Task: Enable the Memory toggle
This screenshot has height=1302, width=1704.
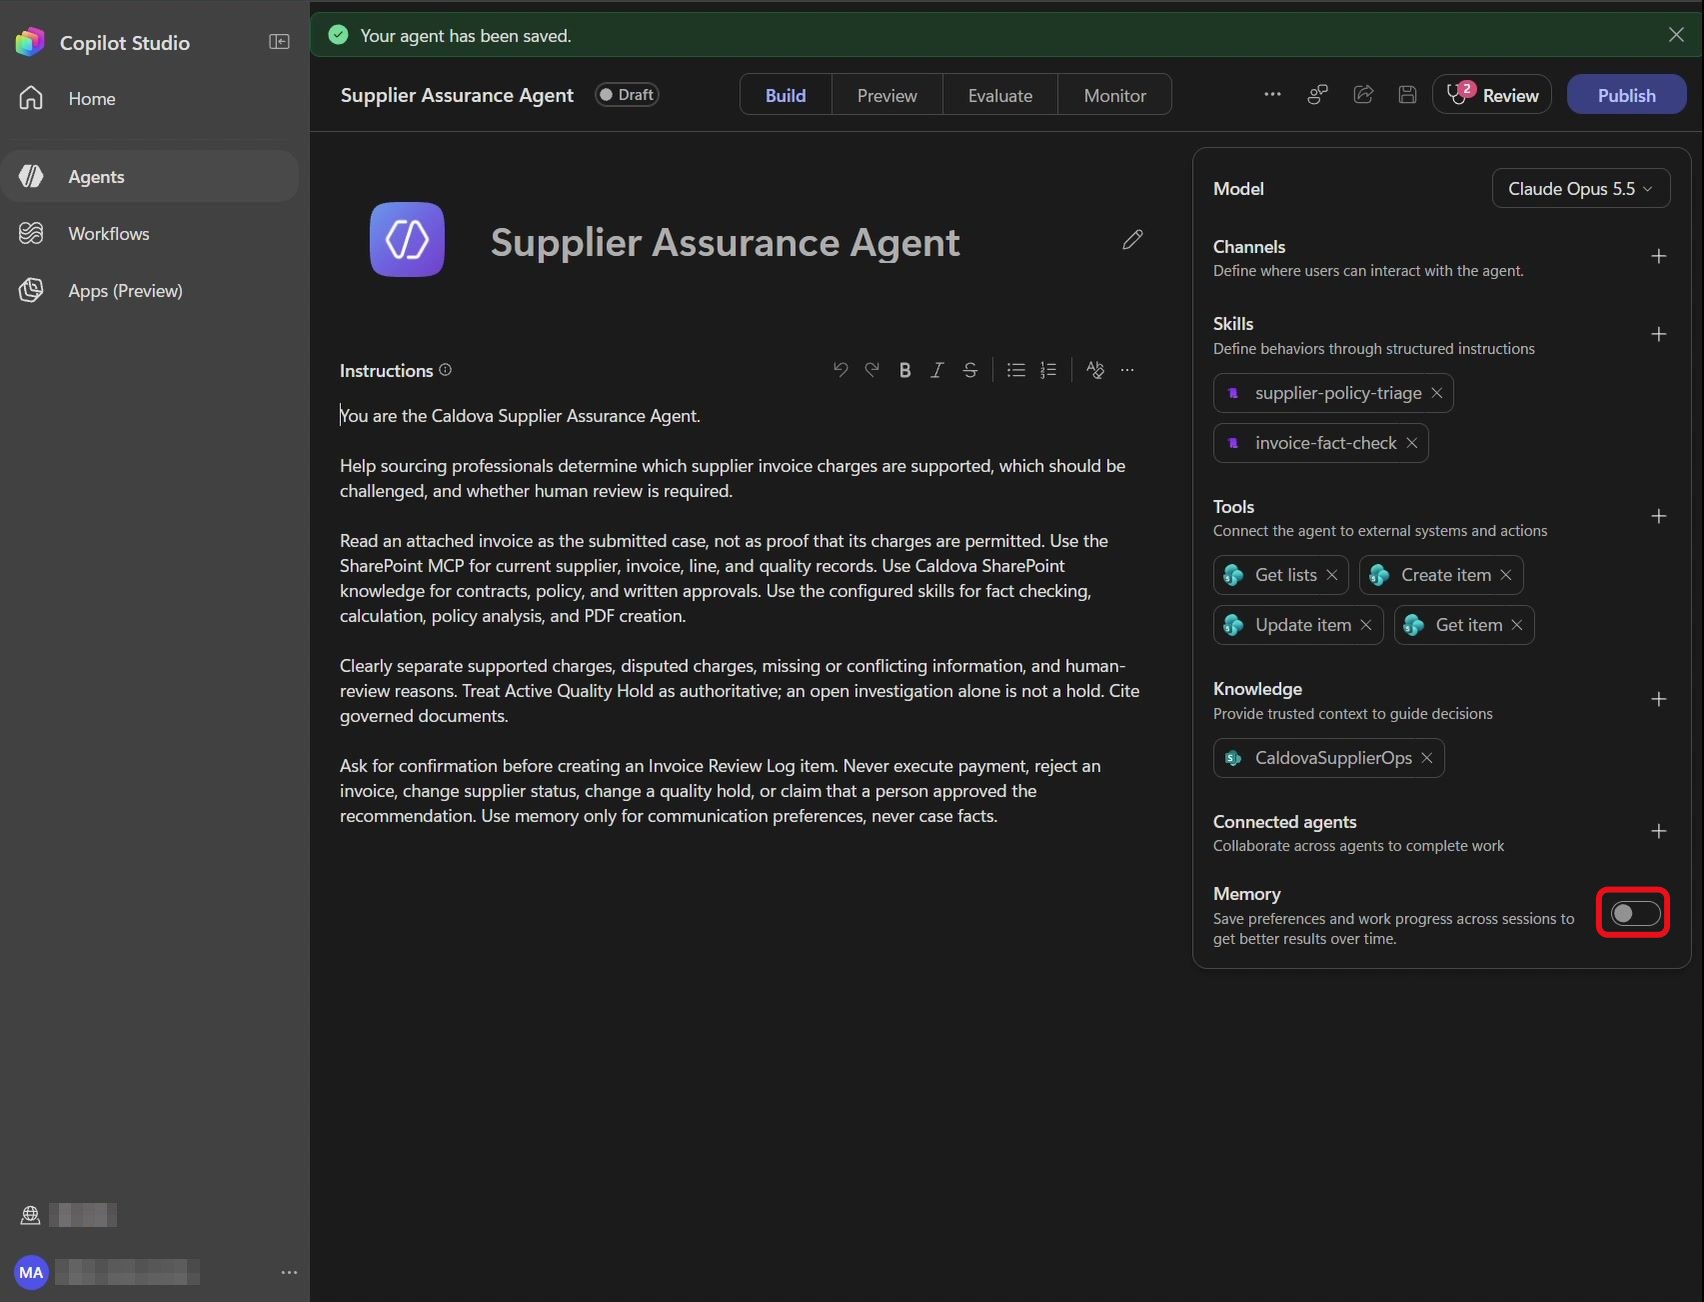Action: click(1635, 913)
